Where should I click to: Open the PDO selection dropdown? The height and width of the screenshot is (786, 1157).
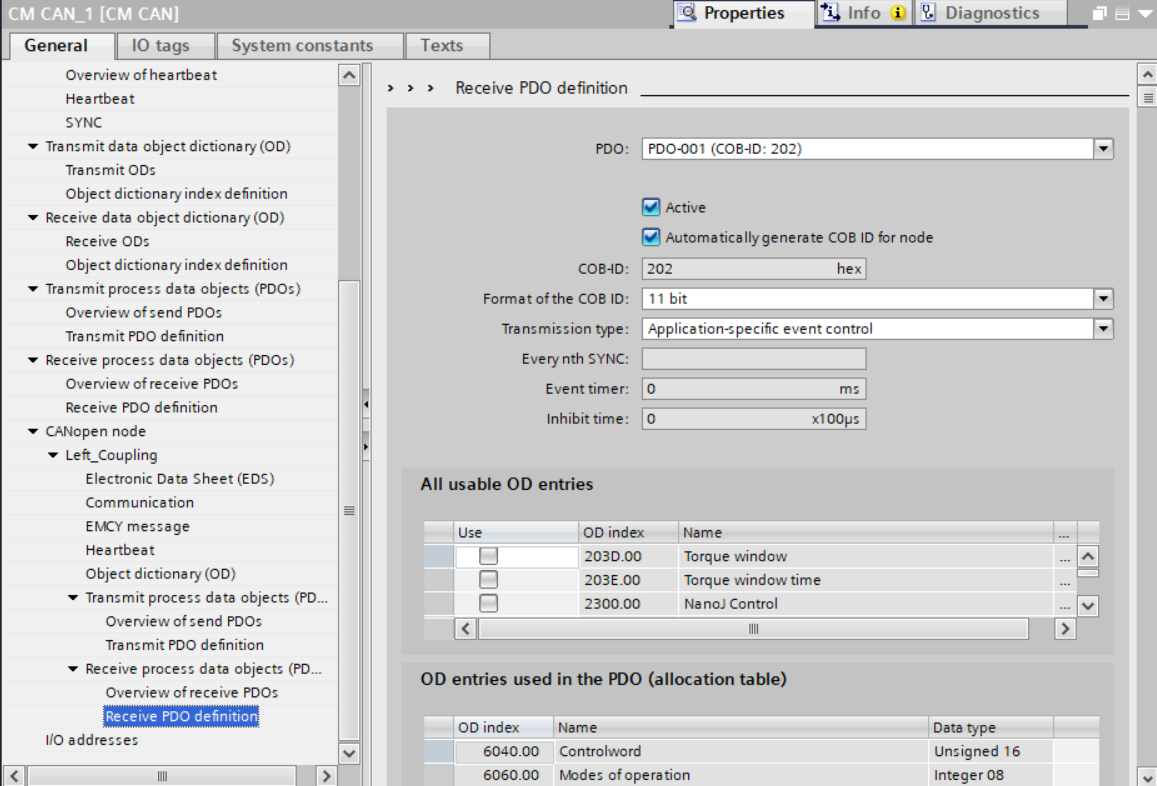coord(1102,149)
